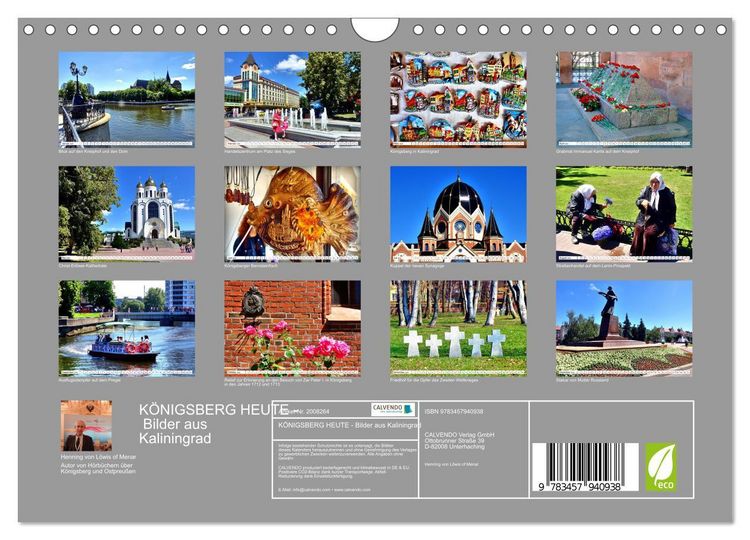The image size is (750, 540).
Task: Click 'Autor von Hörbüchern über' description line
Action: pyautogui.click(x=97, y=465)
